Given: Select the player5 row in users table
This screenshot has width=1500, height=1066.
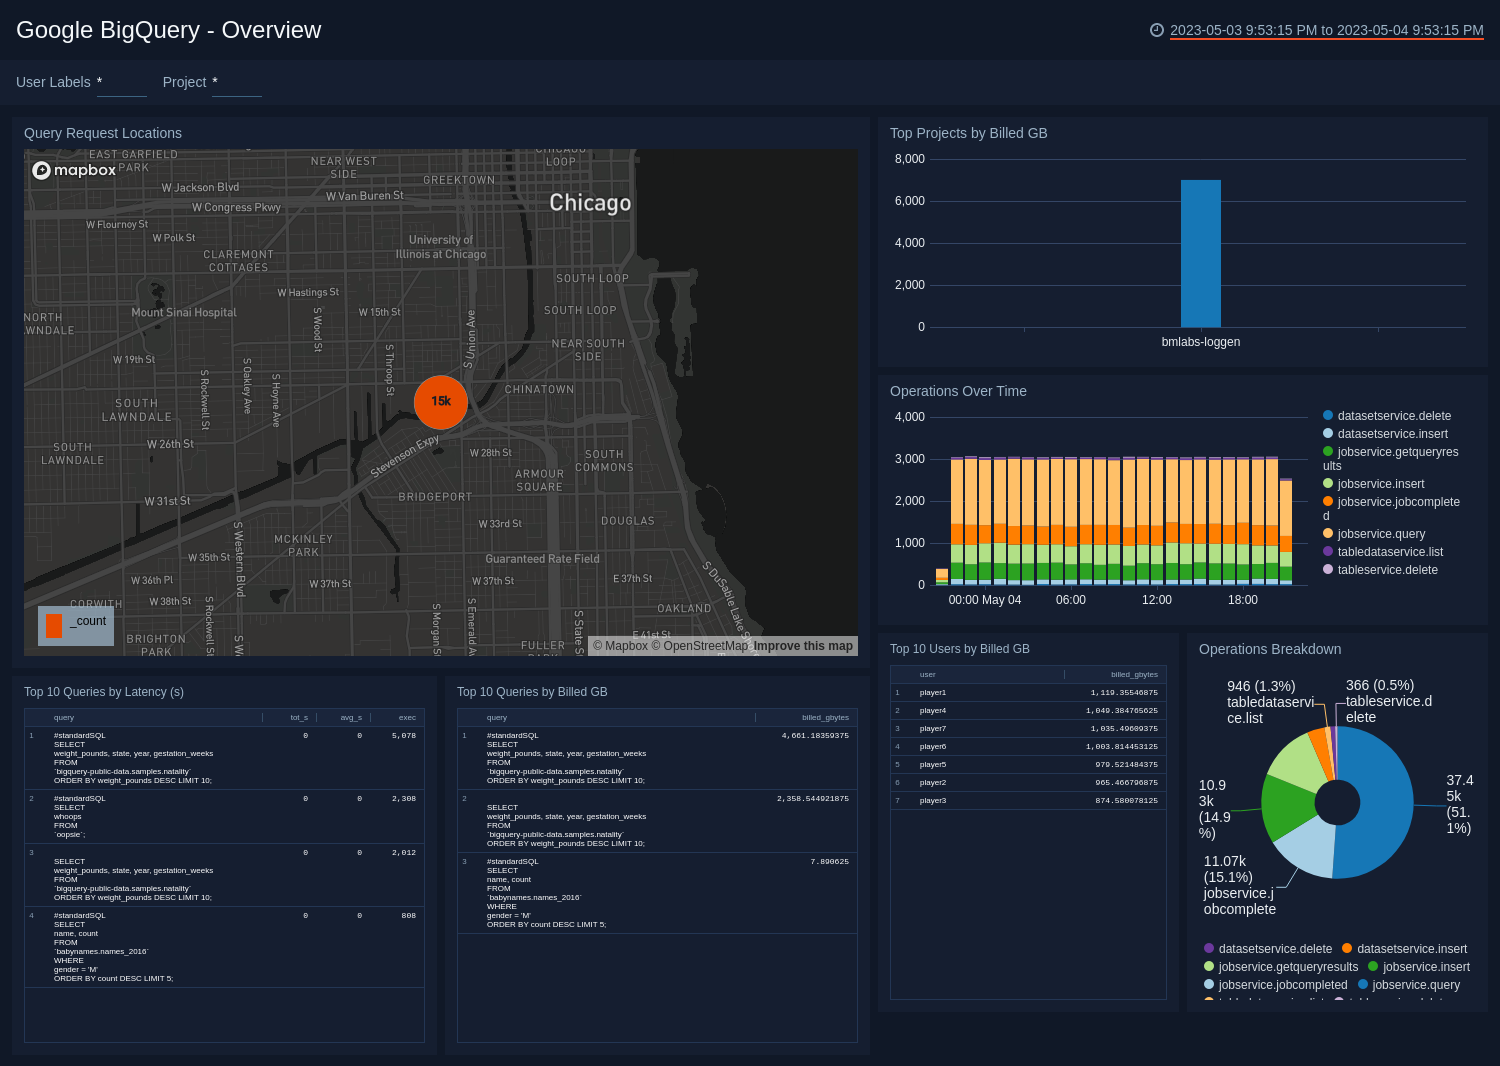Looking at the screenshot, I should (x=1028, y=765).
